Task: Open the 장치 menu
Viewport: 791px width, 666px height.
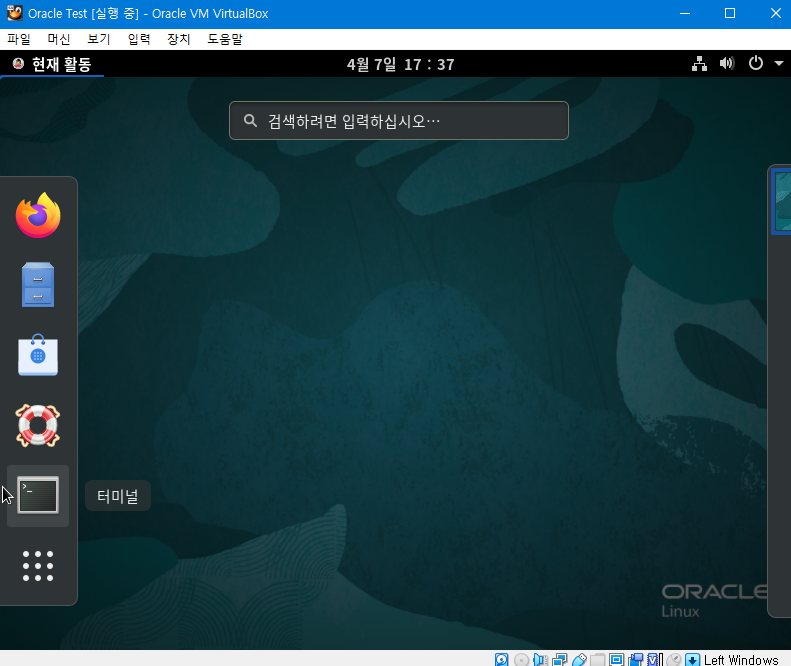Action: tap(179, 39)
